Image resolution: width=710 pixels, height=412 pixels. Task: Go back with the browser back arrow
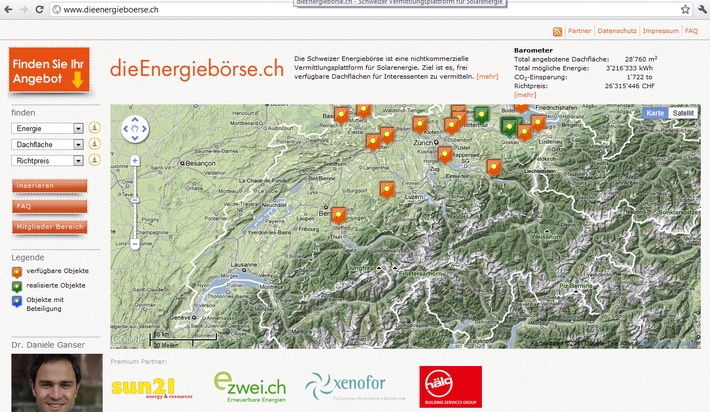coord(8,9)
